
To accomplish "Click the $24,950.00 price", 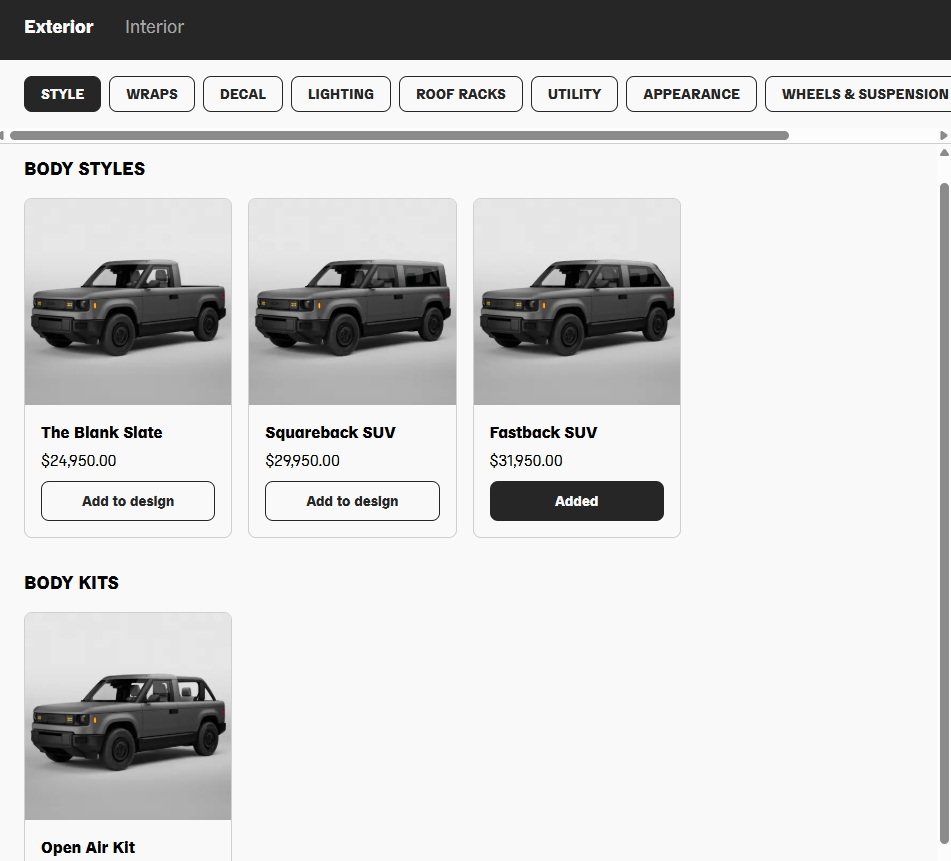I will (x=79, y=461).
